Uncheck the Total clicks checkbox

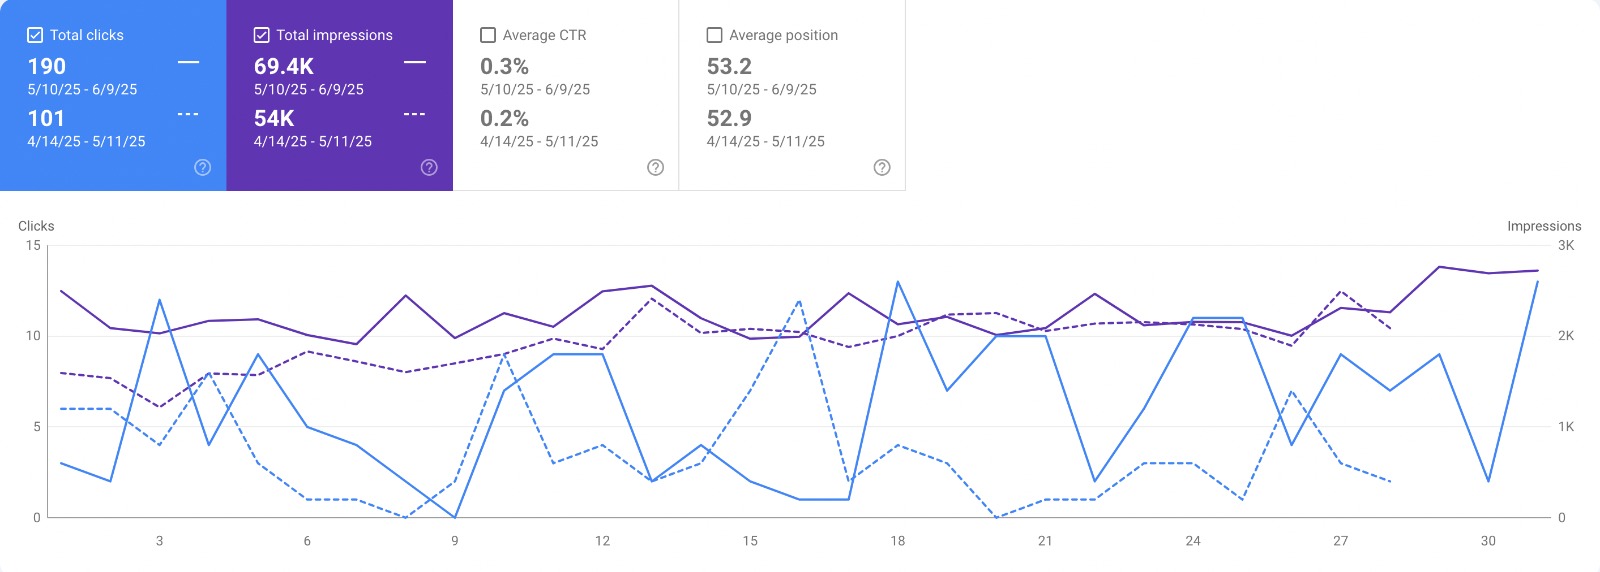click(x=35, y=35)
